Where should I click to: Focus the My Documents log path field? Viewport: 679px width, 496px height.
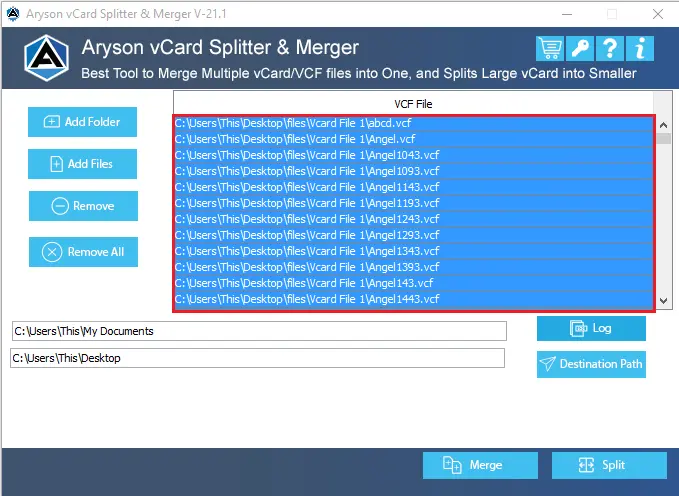pyautogui.click(x=259, y=331)
